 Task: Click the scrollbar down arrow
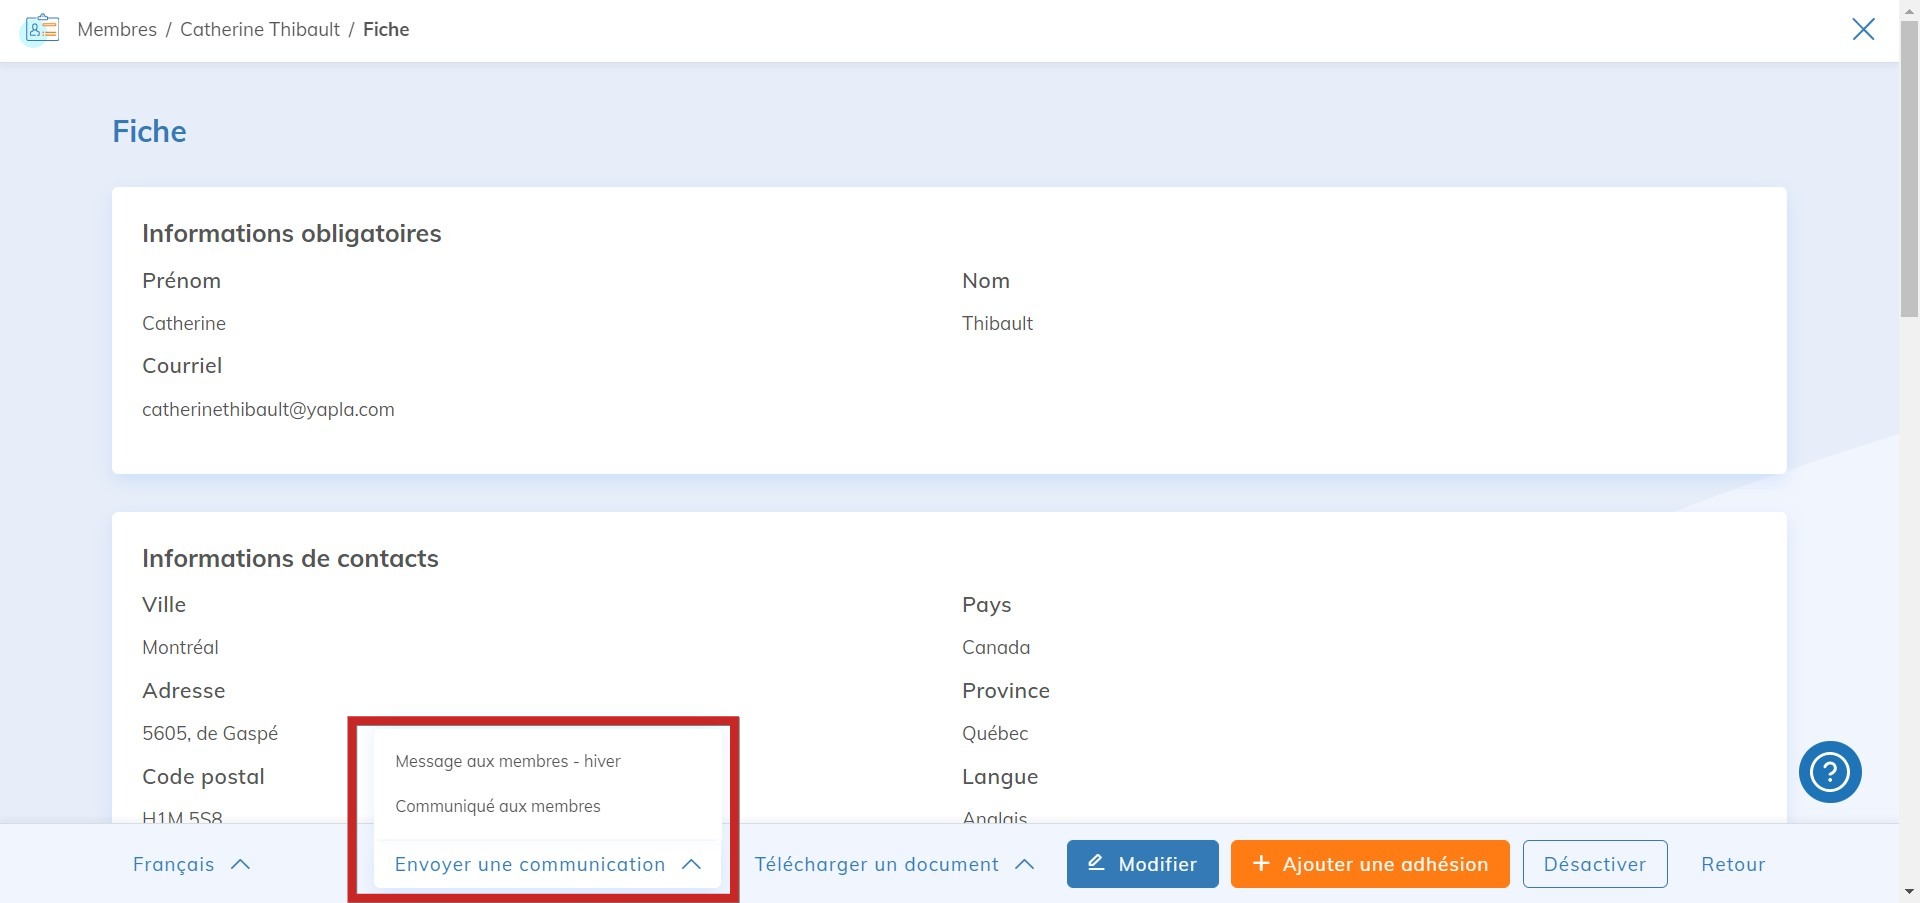click(x=1909, y=891)
